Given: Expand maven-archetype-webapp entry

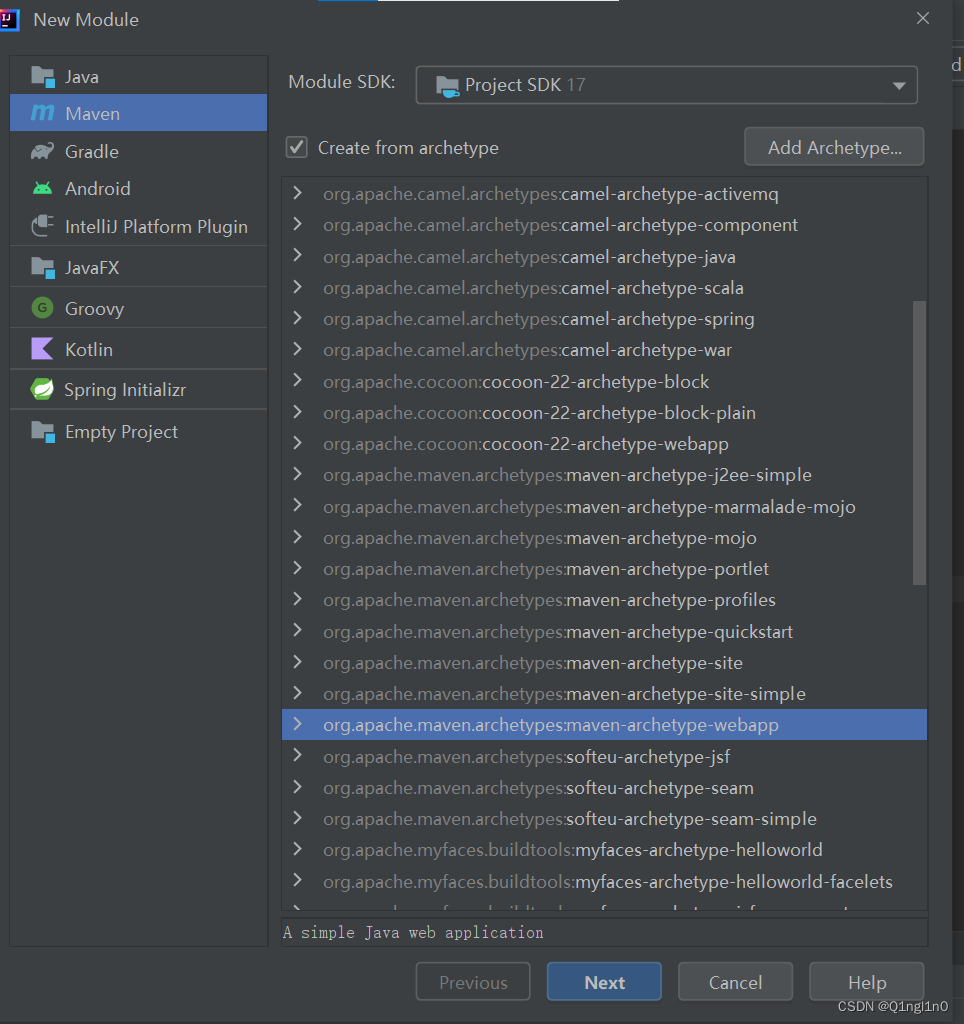Looking at the screenshot, I should pyautogui.click(x=298, y=724).
